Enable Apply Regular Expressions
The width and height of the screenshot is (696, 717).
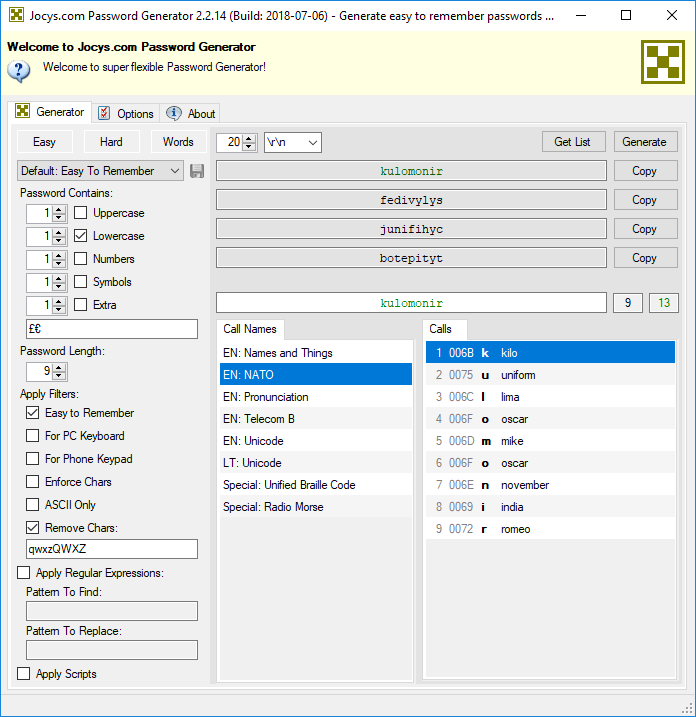(23, 573)
